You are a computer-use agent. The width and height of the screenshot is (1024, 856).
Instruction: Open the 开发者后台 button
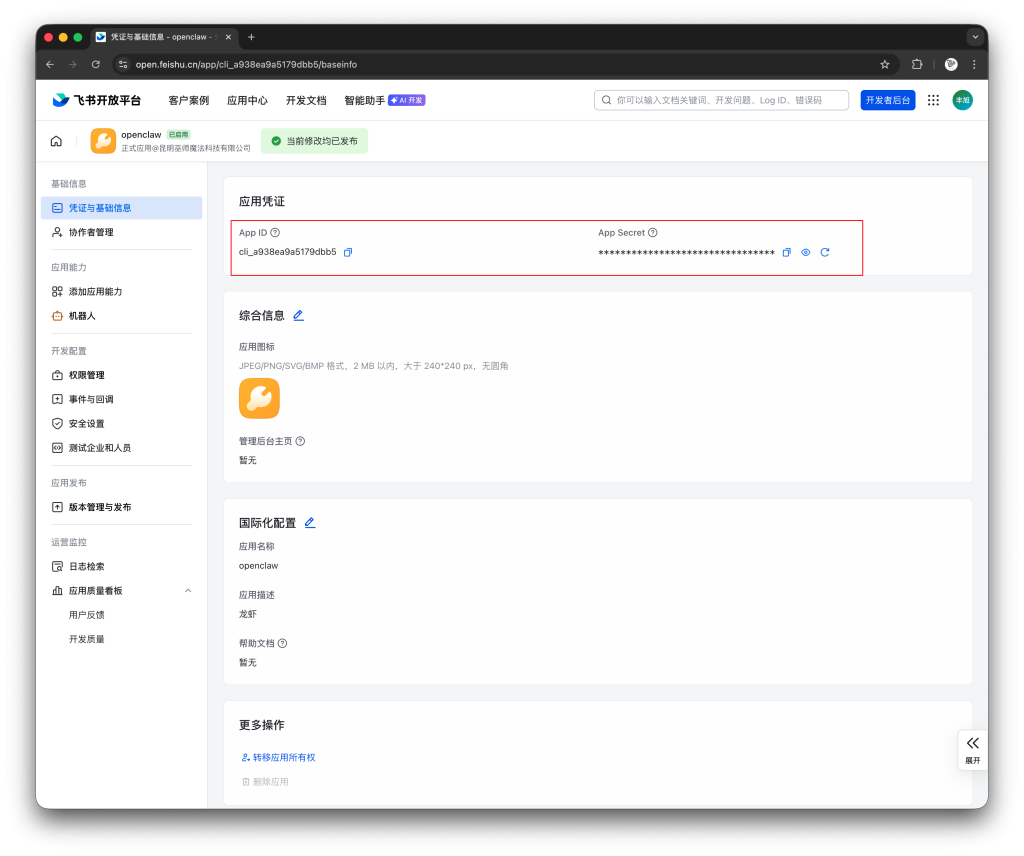pyautogui.click(x=887, y=100)
